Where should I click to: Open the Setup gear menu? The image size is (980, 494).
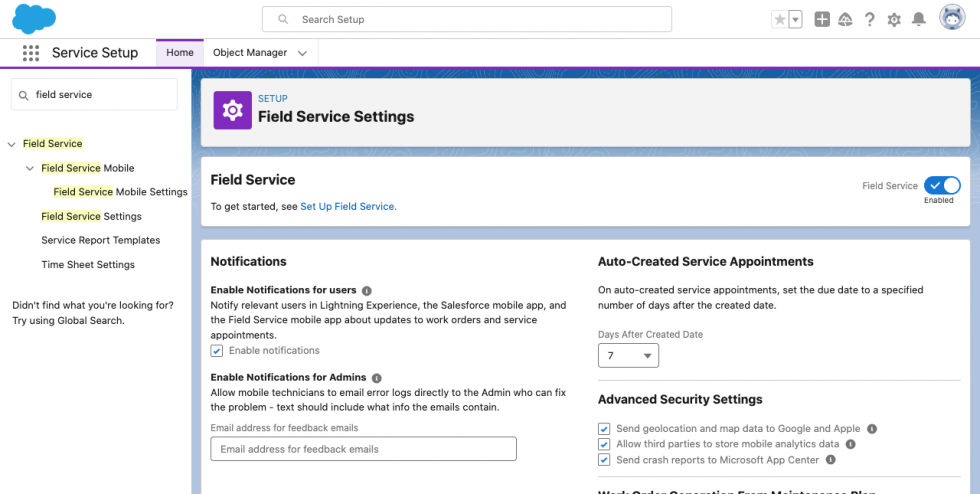click(x=894, y=19)
